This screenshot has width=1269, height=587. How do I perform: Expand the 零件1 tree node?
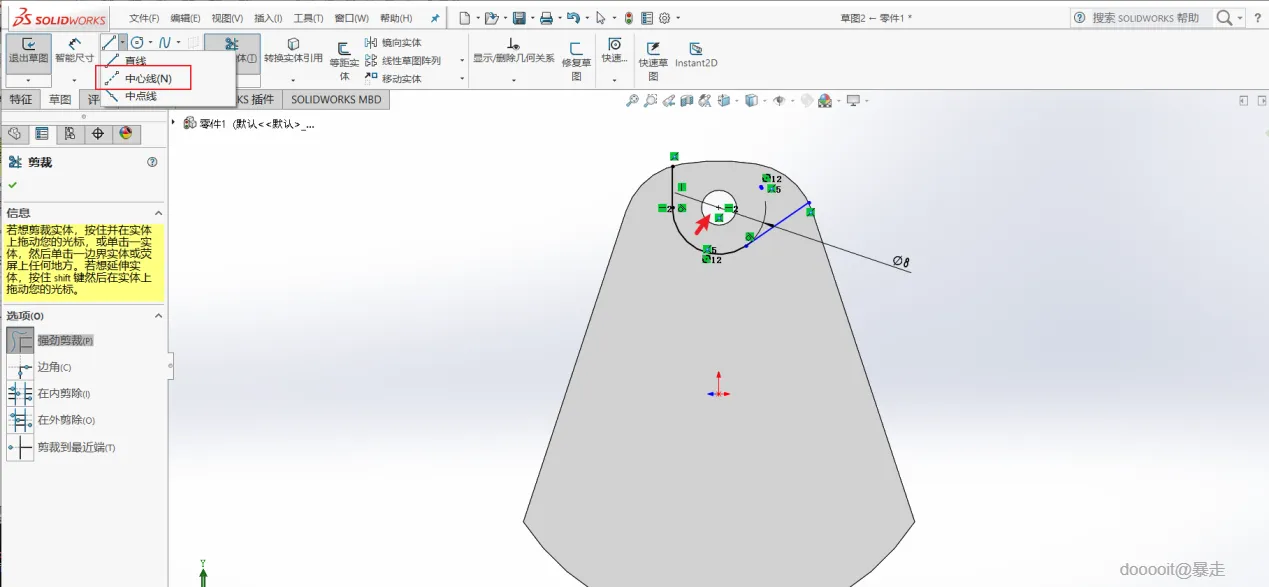tap(174, 123)
